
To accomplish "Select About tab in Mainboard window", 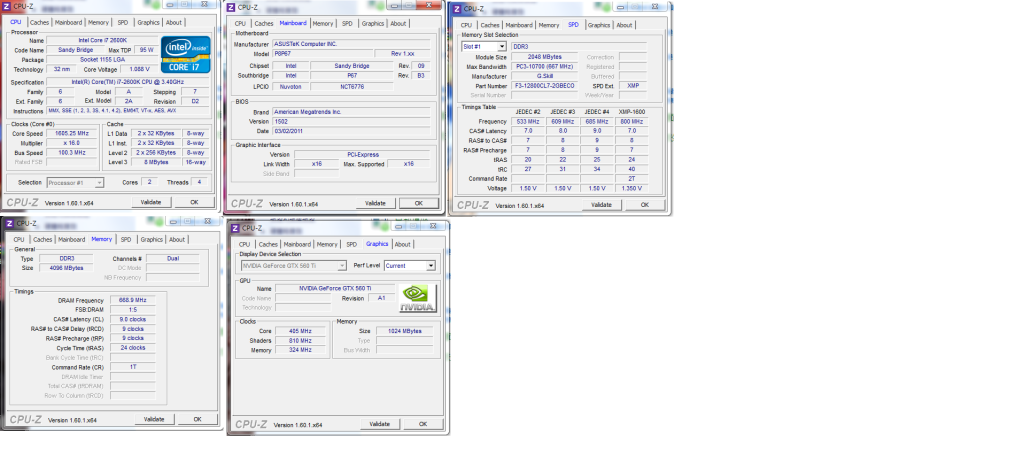I will pyautogui.click(x=399, y=23).
